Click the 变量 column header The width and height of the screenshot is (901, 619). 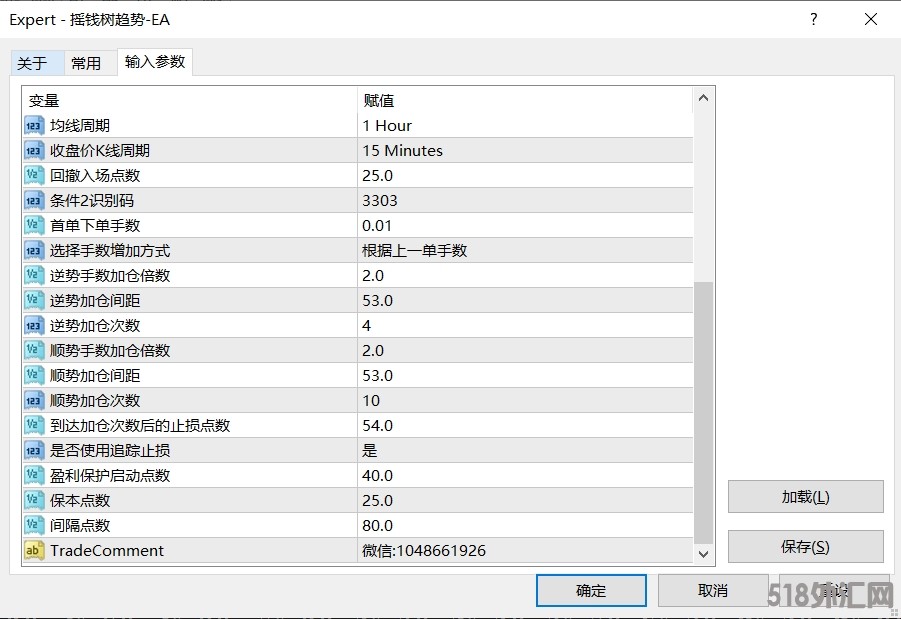pyautogui.click(x=190, y=101)
